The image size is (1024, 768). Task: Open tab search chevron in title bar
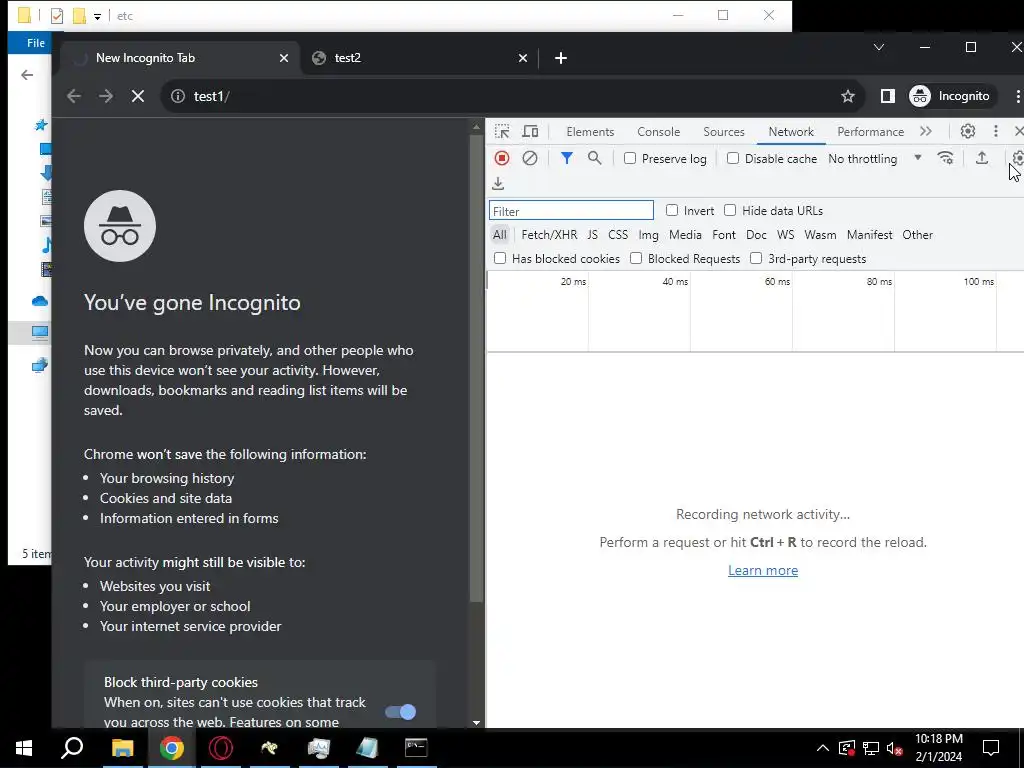tap(879, 47)
